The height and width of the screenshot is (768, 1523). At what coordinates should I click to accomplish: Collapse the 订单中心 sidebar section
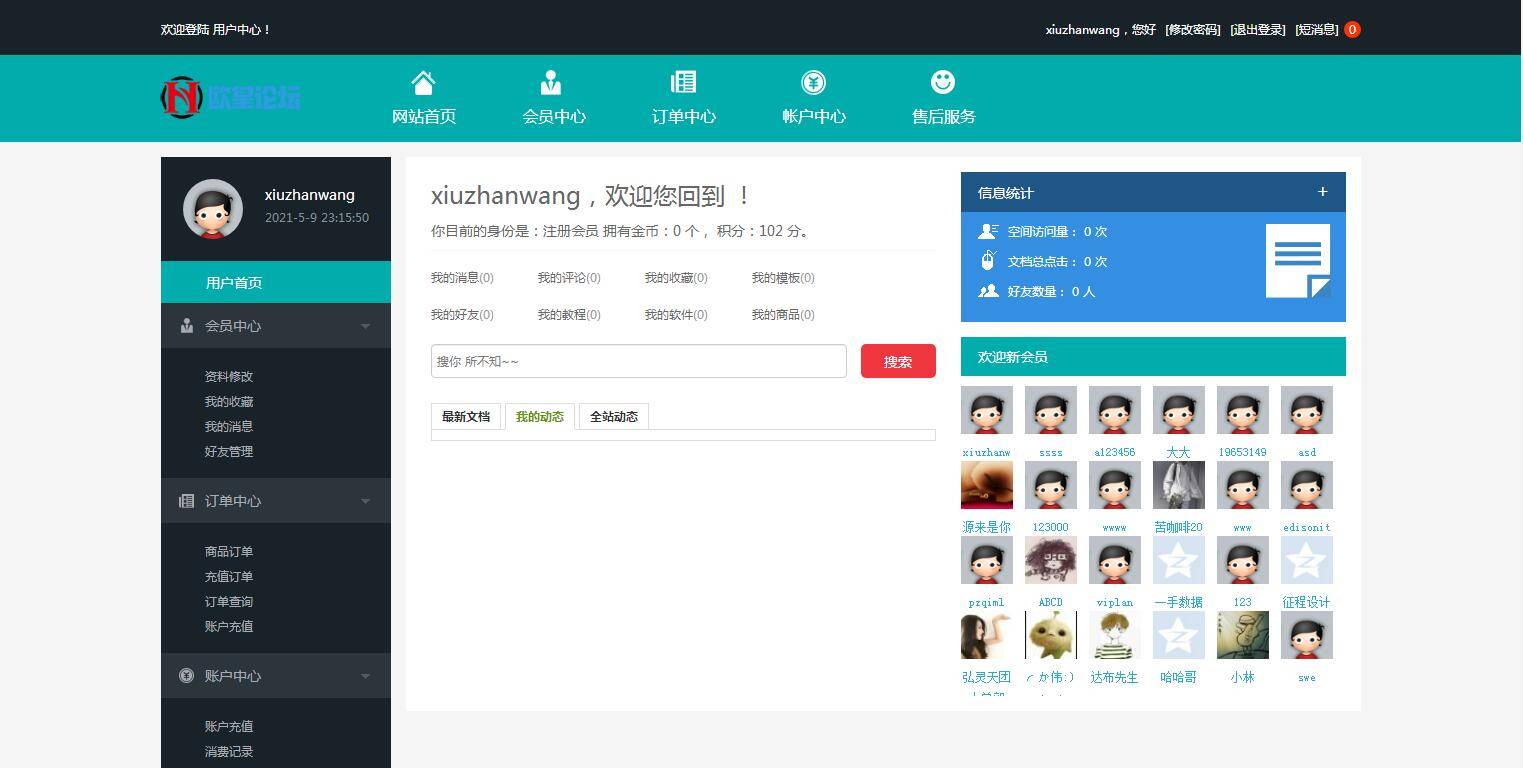coord(366,500)
